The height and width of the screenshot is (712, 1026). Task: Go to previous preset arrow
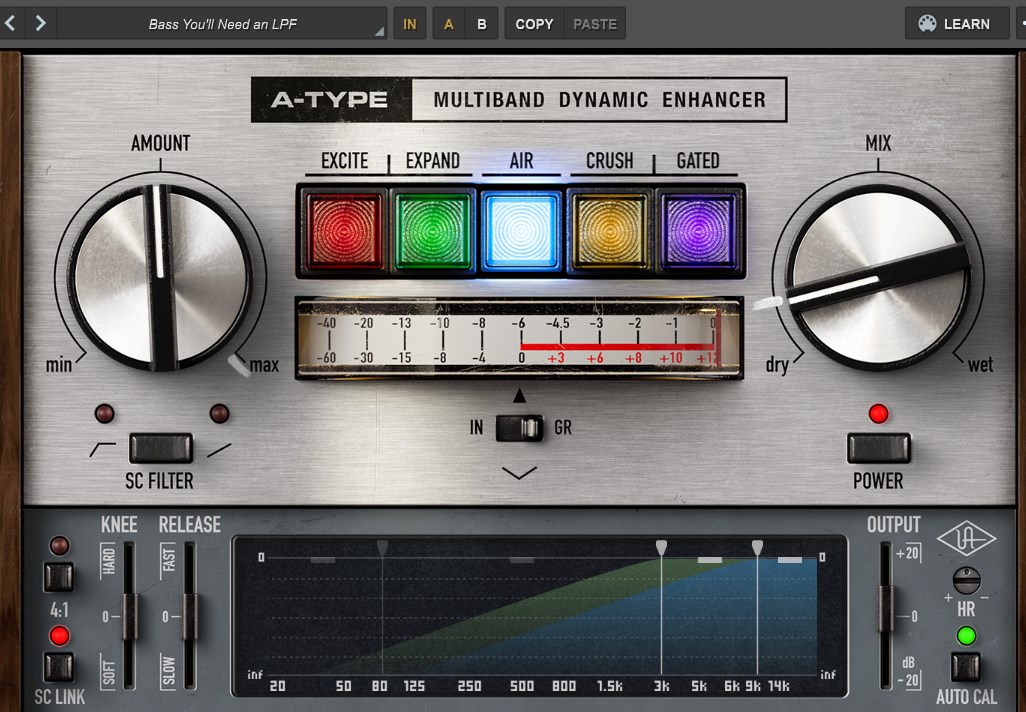[x=11, y=23]
